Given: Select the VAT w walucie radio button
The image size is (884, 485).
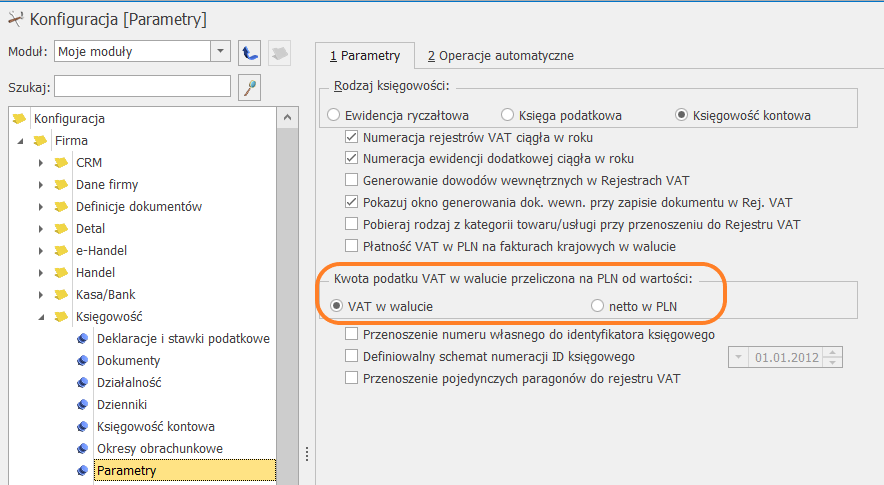Looking at the screenshot, I should [337, 306].
